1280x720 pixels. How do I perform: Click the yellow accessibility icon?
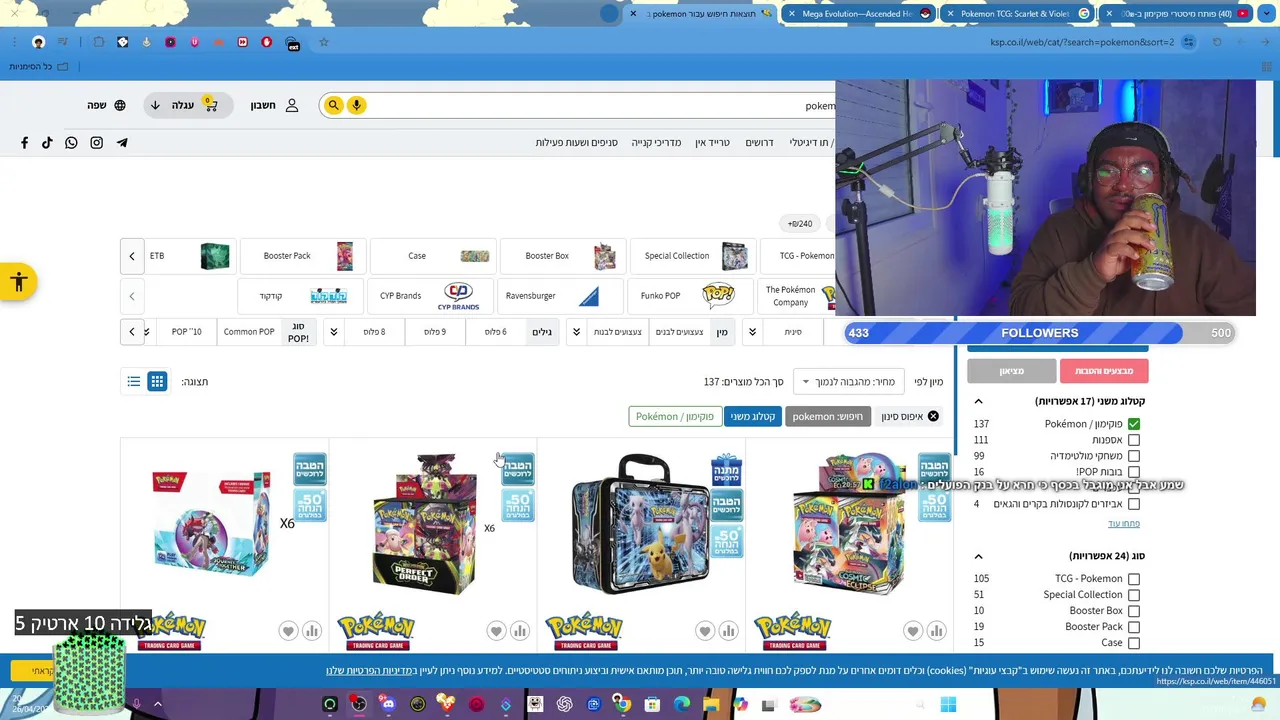tap(18, 282)
